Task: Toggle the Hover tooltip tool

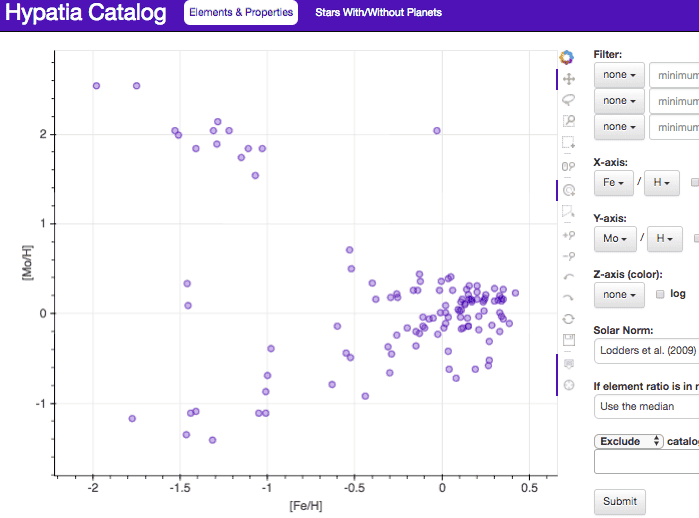Action: [569, 364]
